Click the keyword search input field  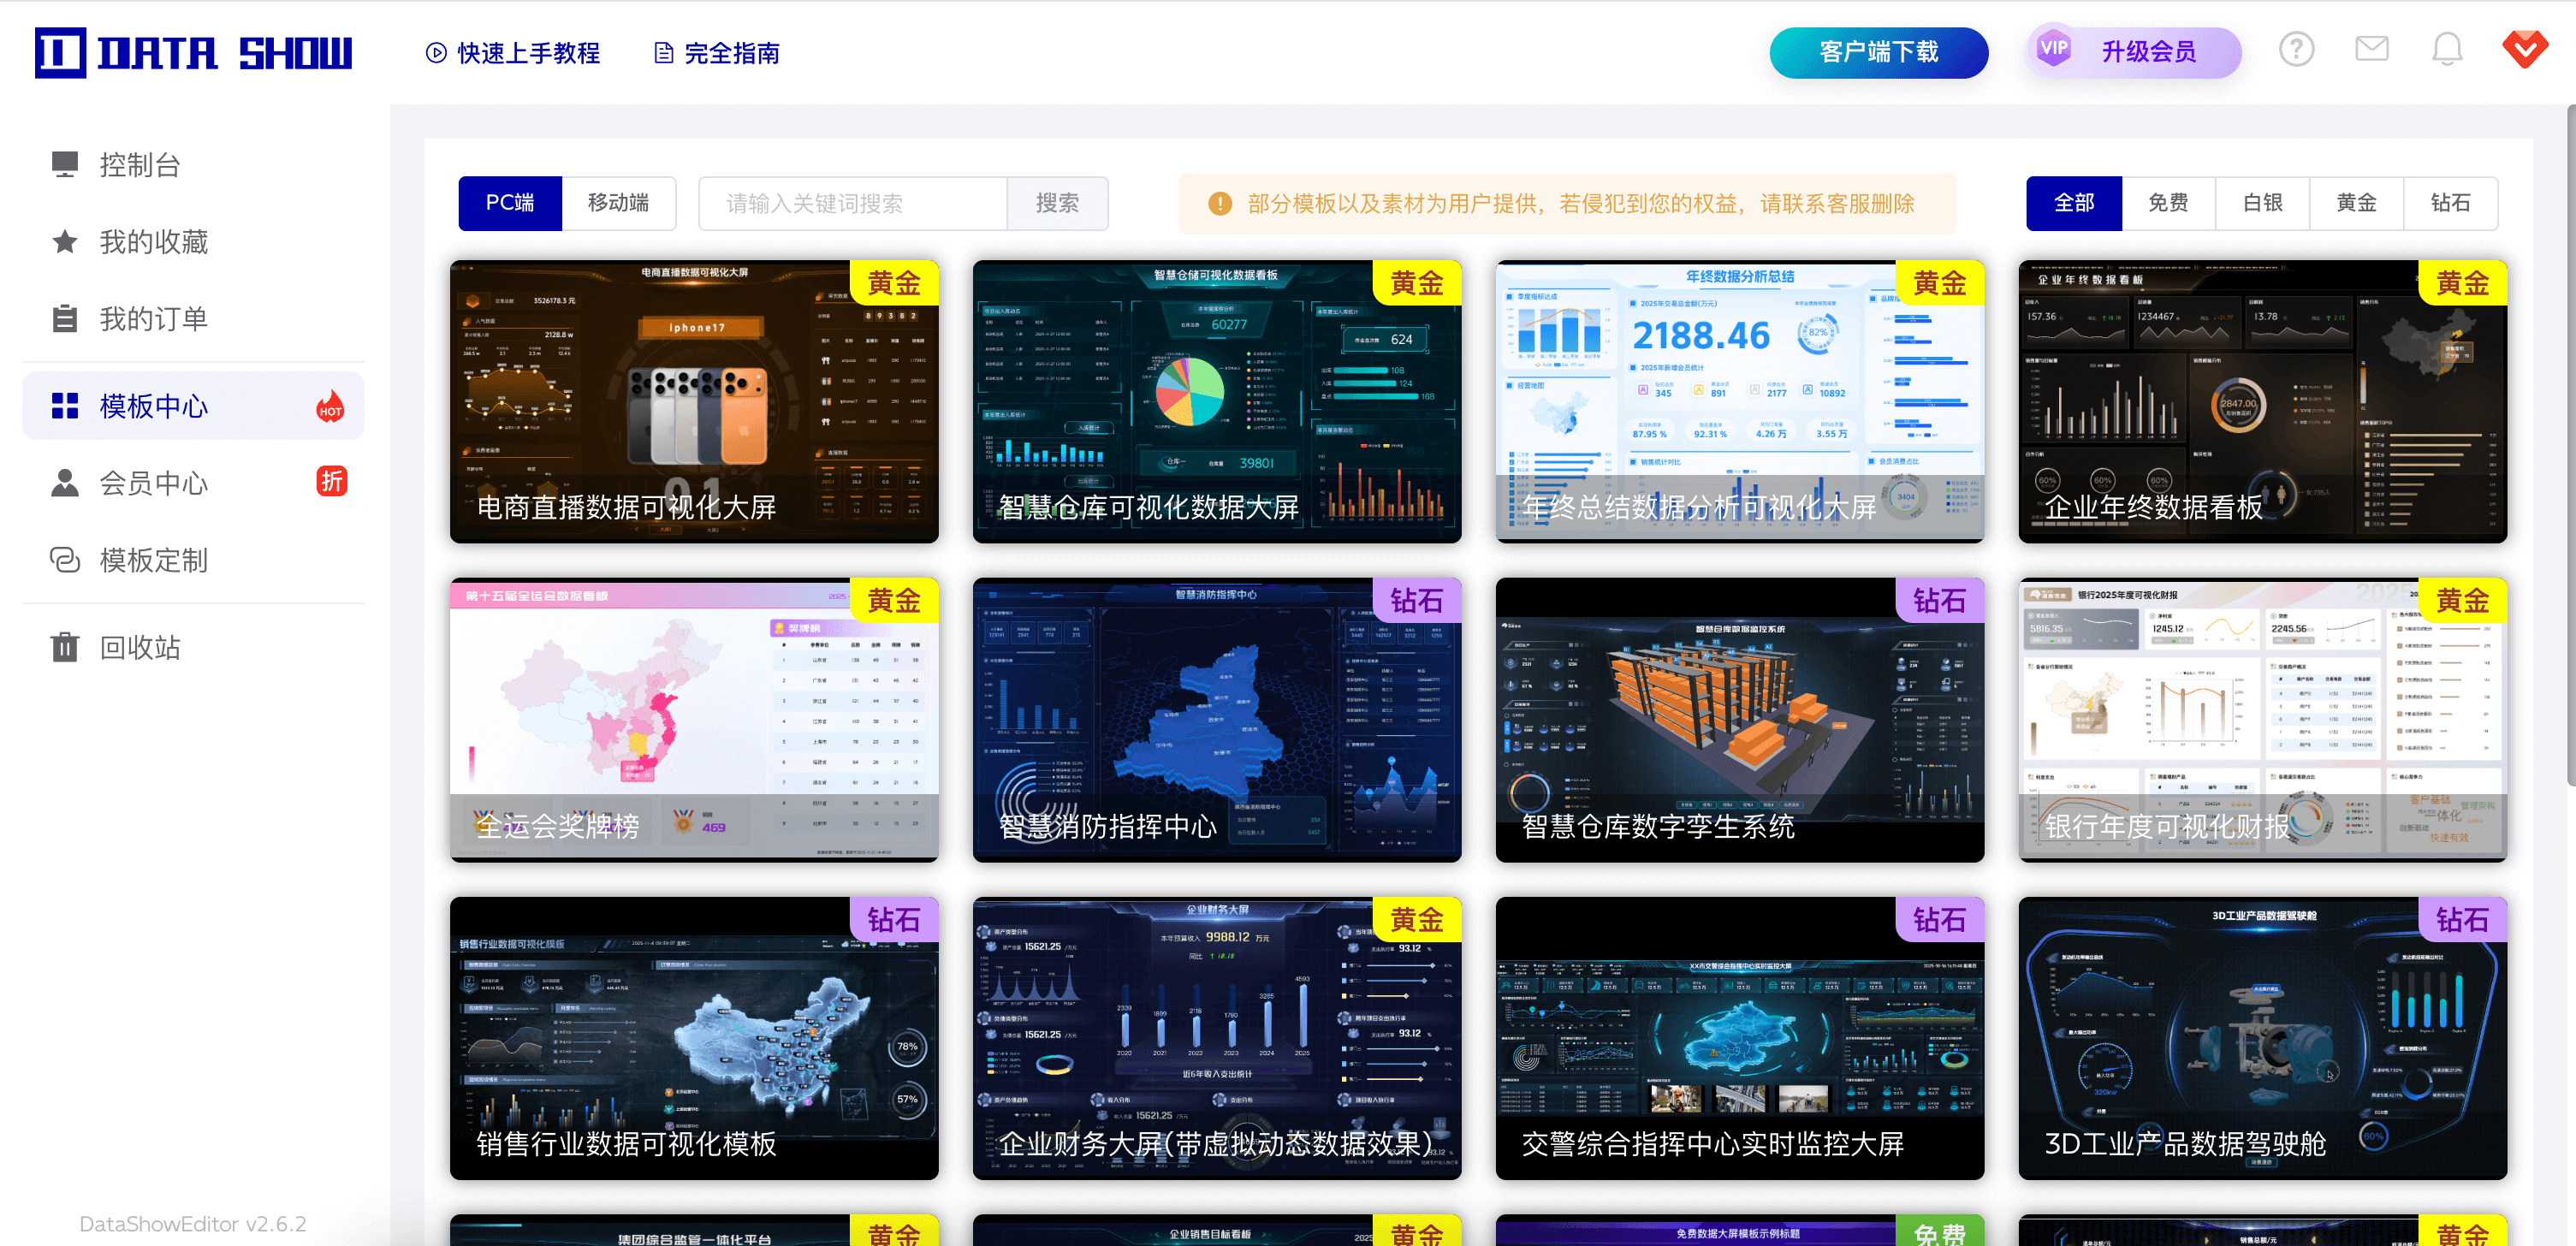(x=852, y=204)
